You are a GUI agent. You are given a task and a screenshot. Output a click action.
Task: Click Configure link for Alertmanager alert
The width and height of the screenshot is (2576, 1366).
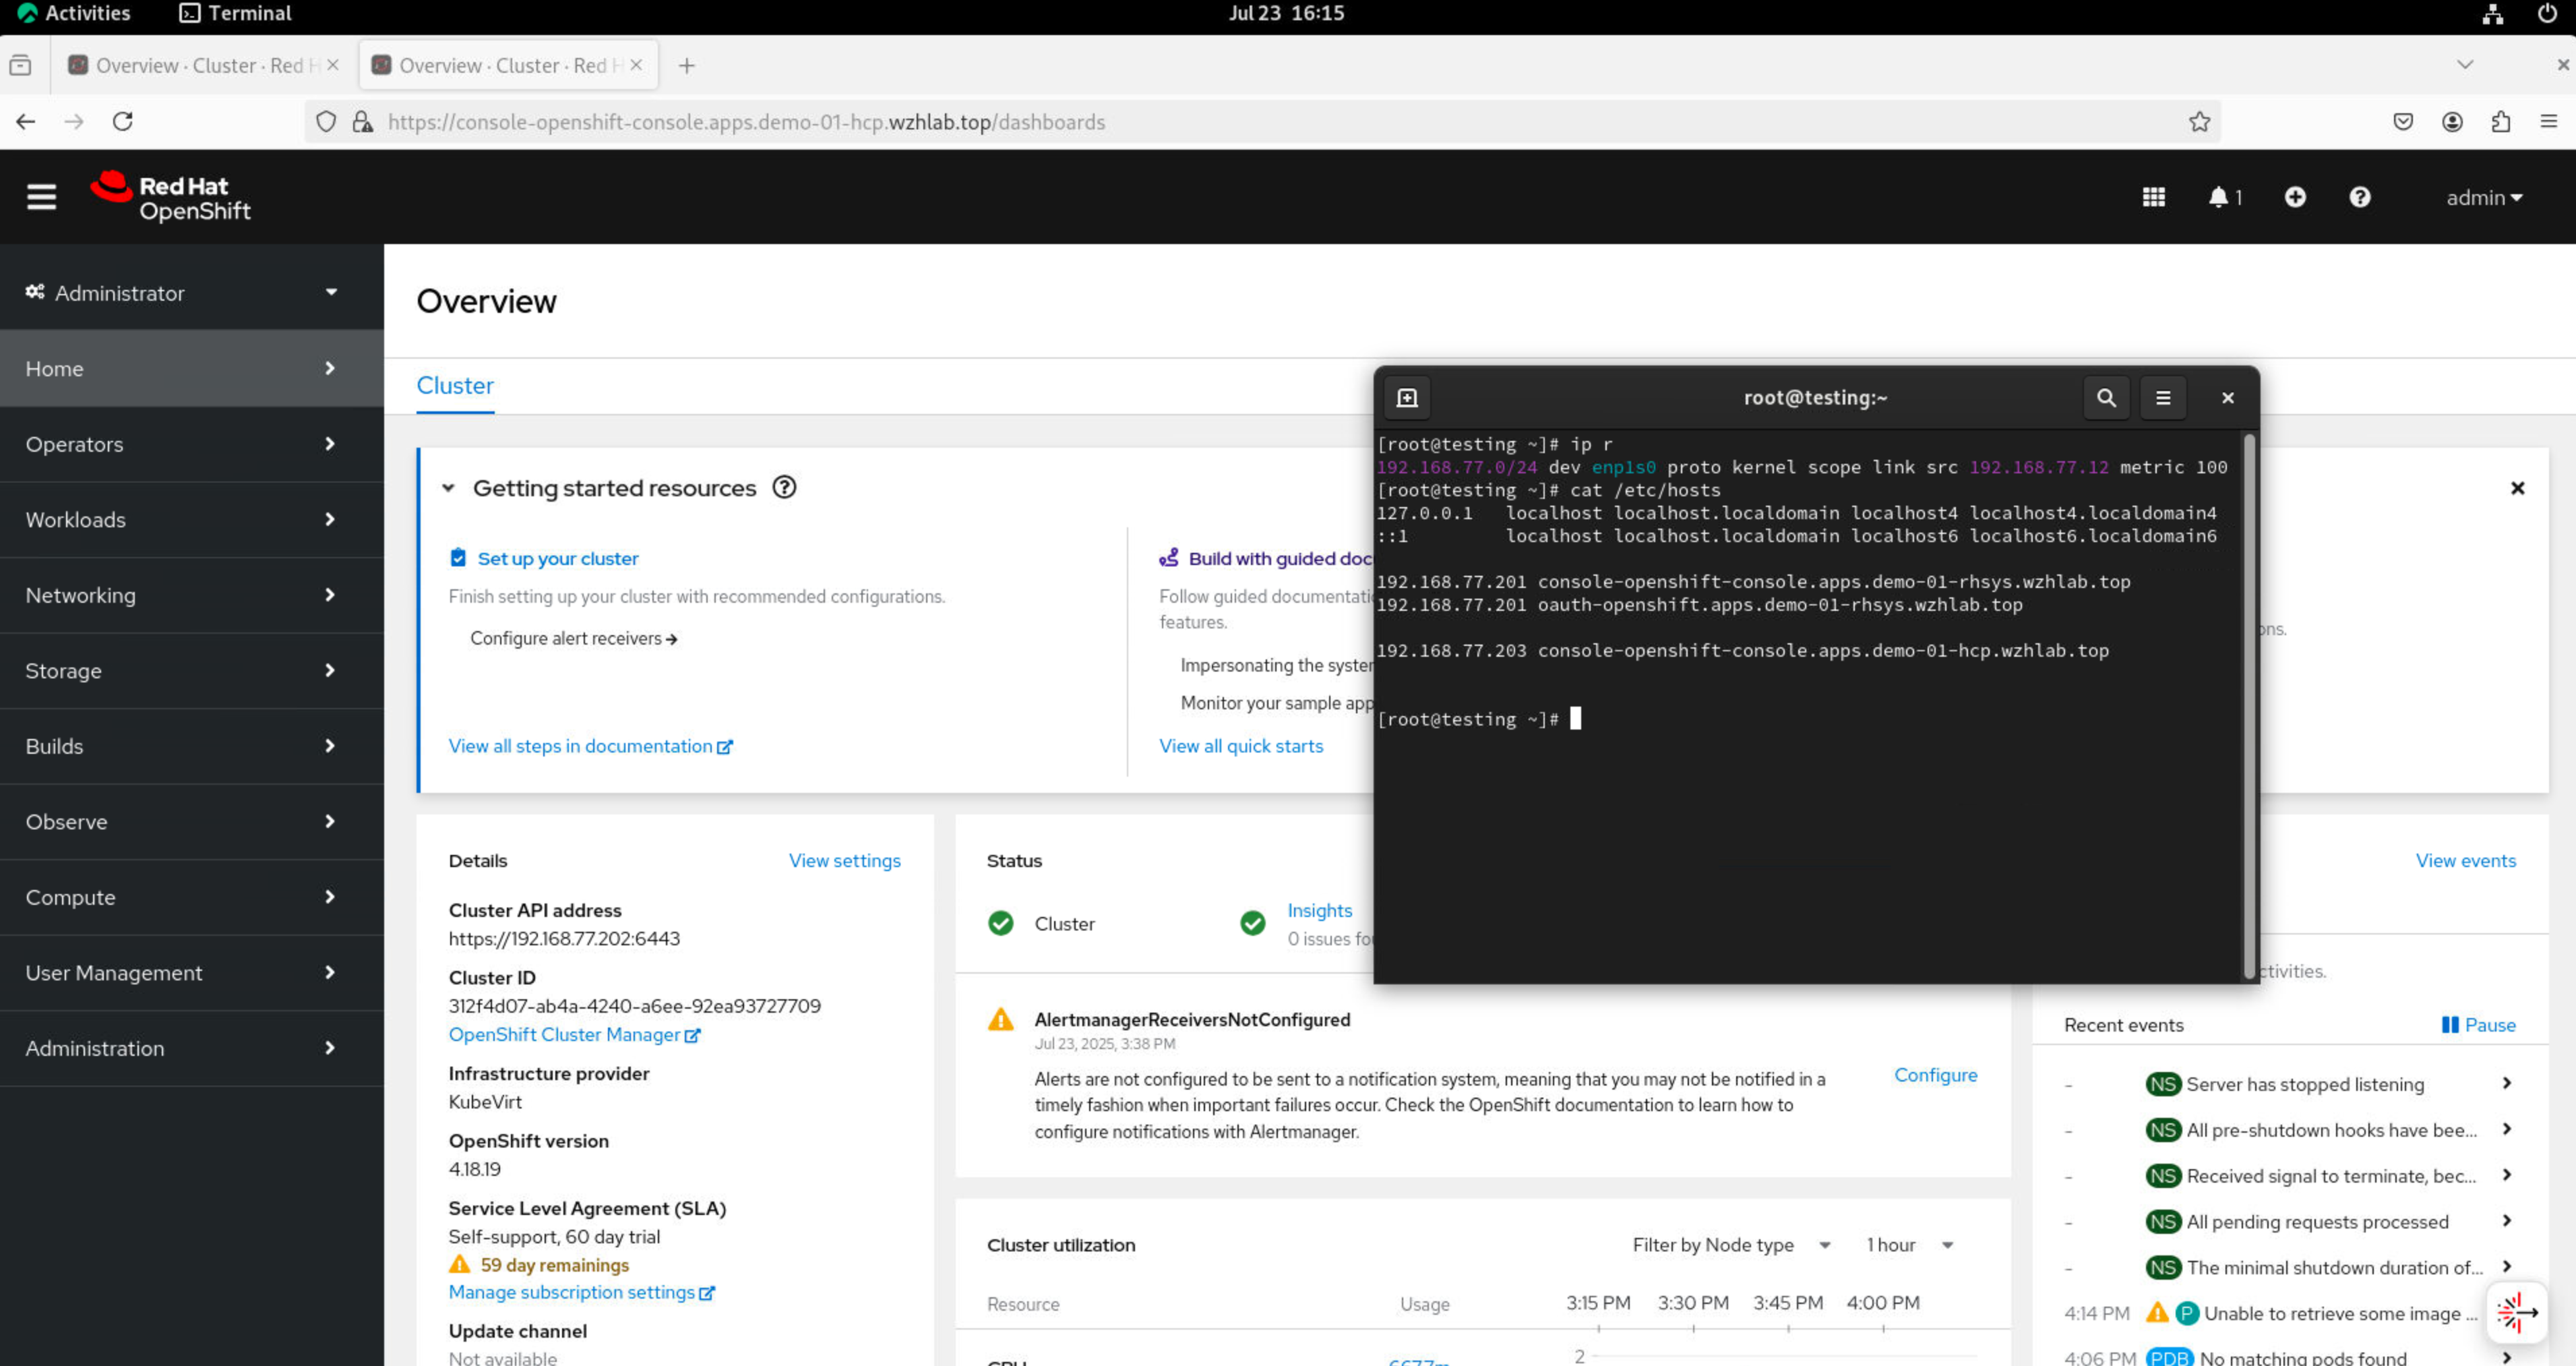[1935, 1075]
